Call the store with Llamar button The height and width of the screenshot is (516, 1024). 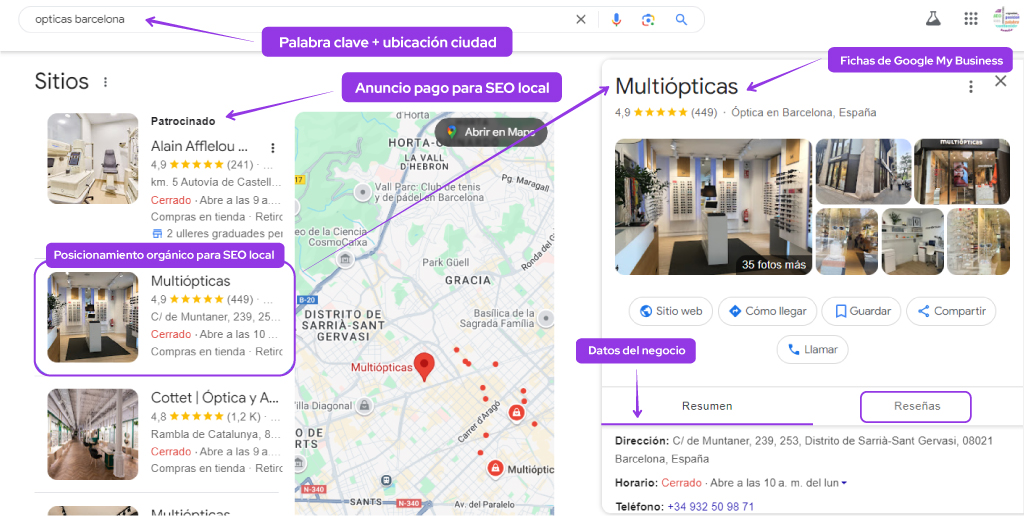[x=812, y=349]
